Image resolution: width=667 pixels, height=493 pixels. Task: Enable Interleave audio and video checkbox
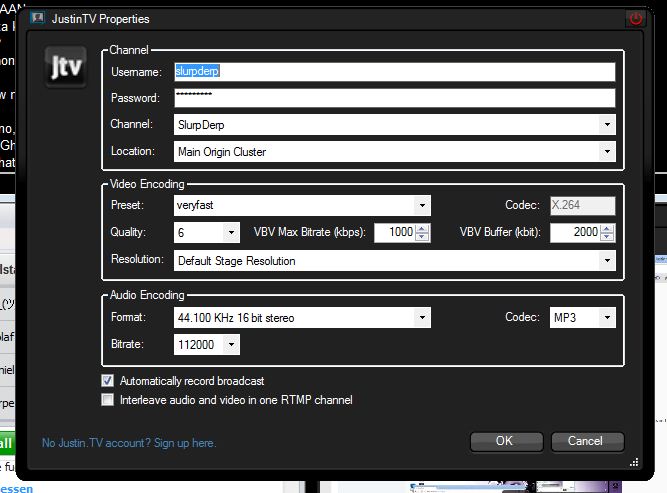(108, 400)
